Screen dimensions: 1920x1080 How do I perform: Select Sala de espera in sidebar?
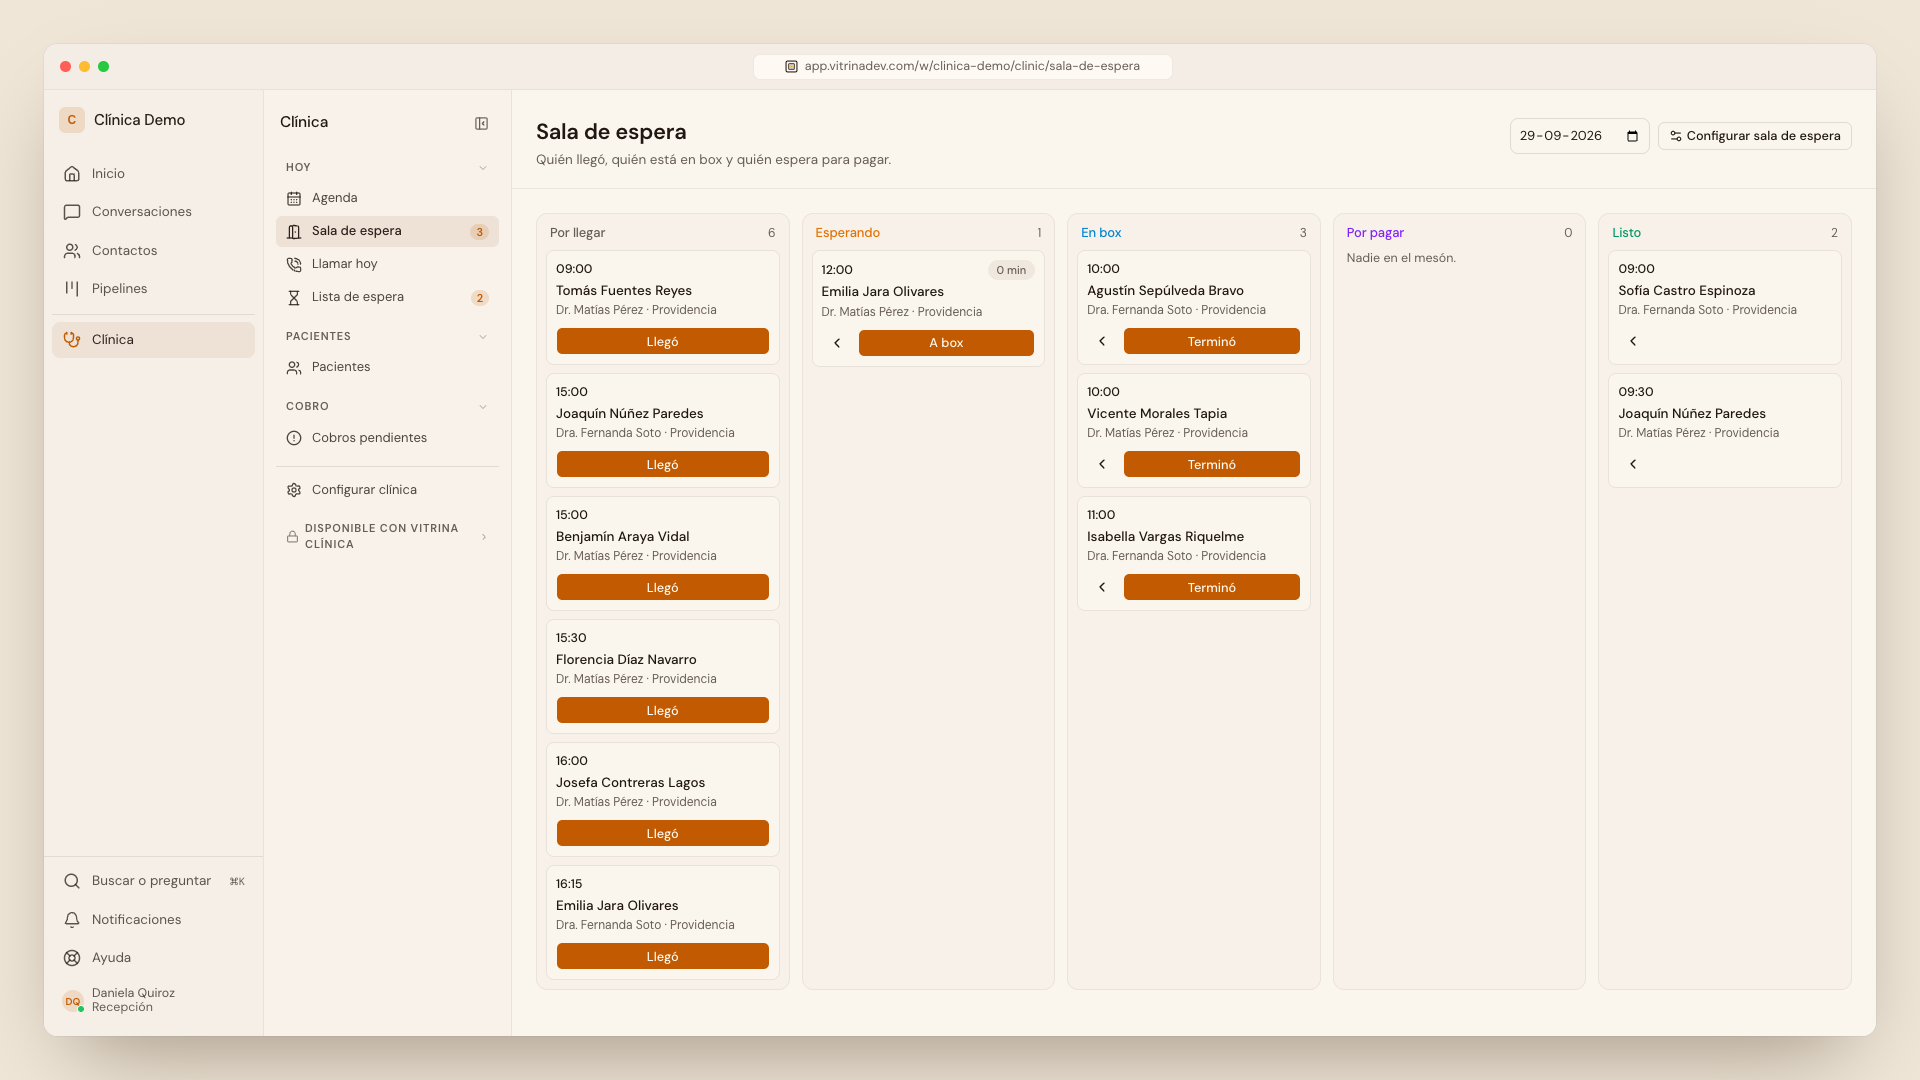coord(387,231)
